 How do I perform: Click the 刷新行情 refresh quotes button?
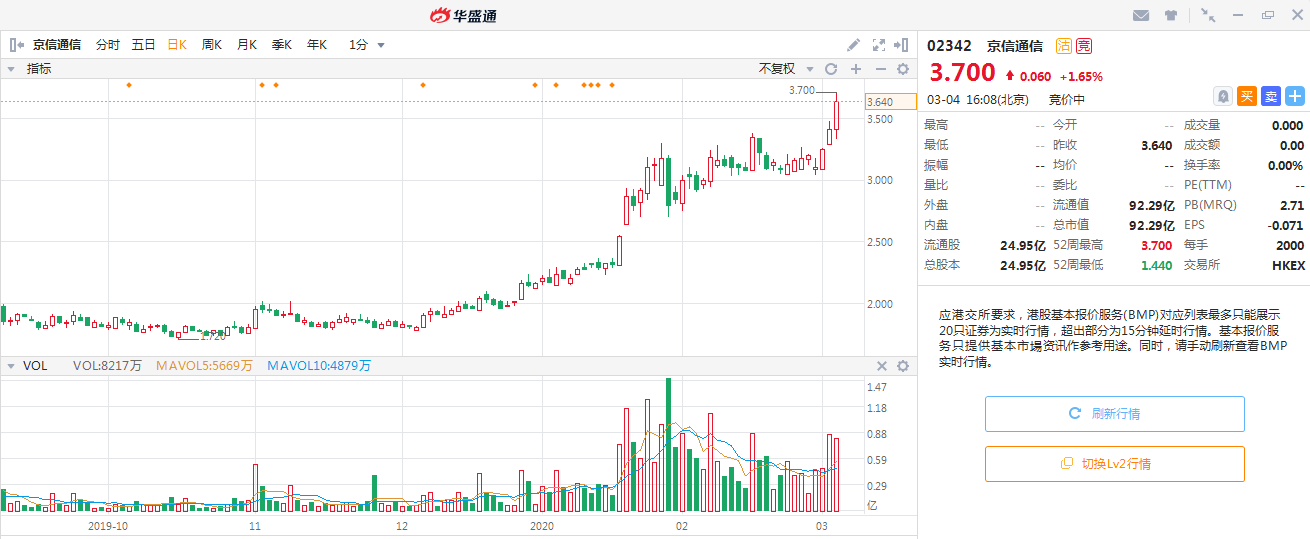(x=1114, y=414)
